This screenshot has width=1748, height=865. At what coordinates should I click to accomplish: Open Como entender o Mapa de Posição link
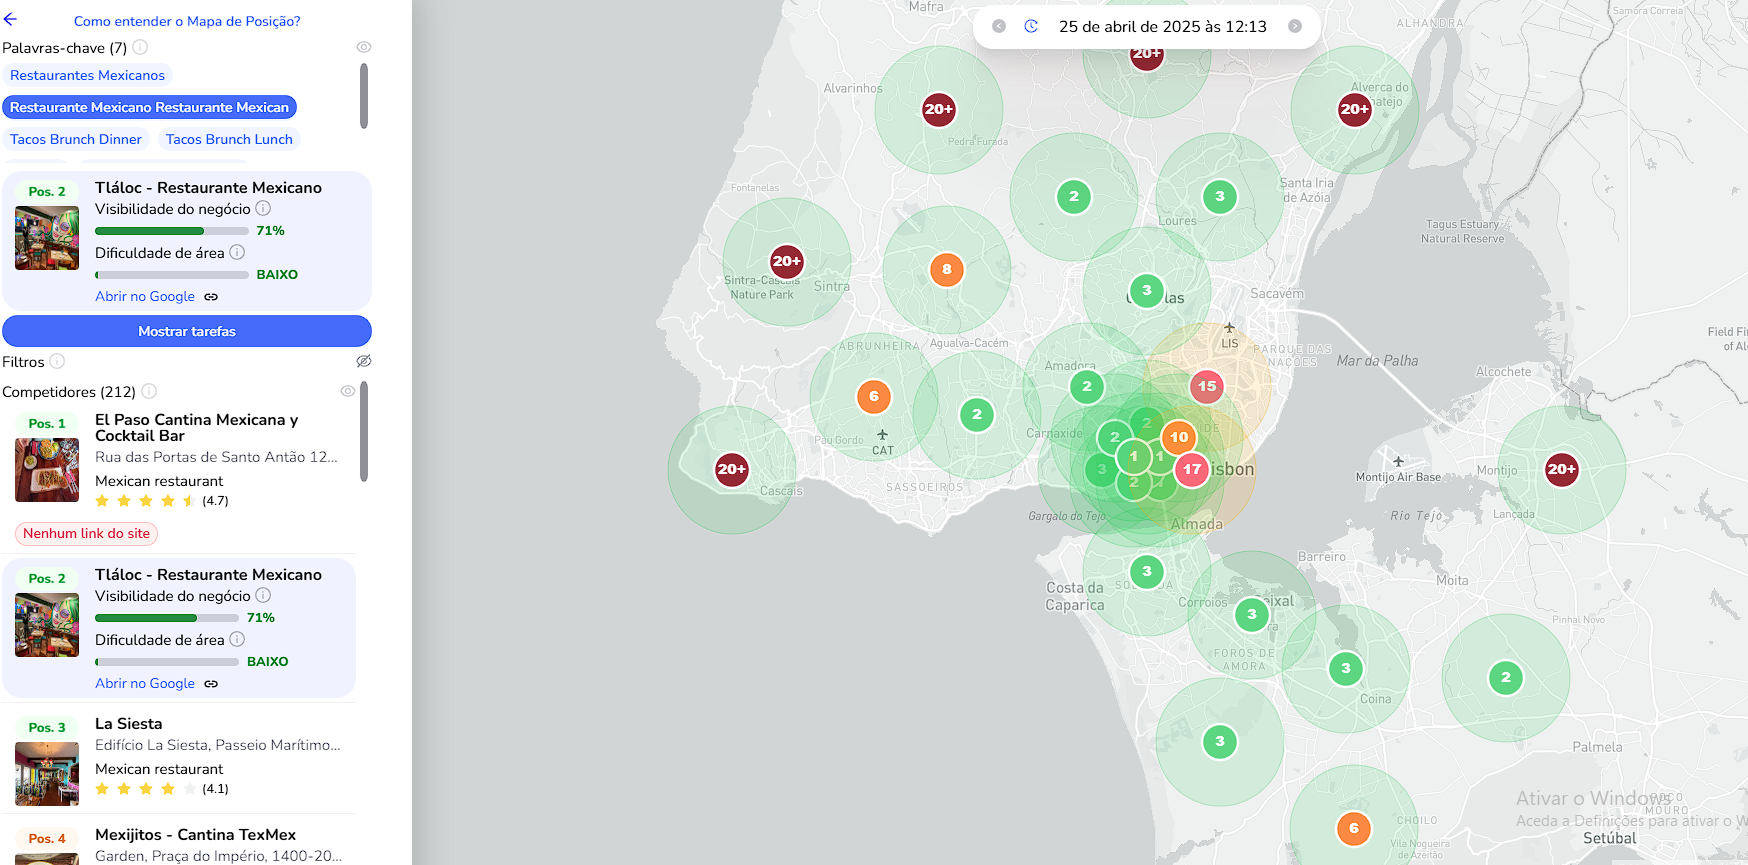point(187,21)
